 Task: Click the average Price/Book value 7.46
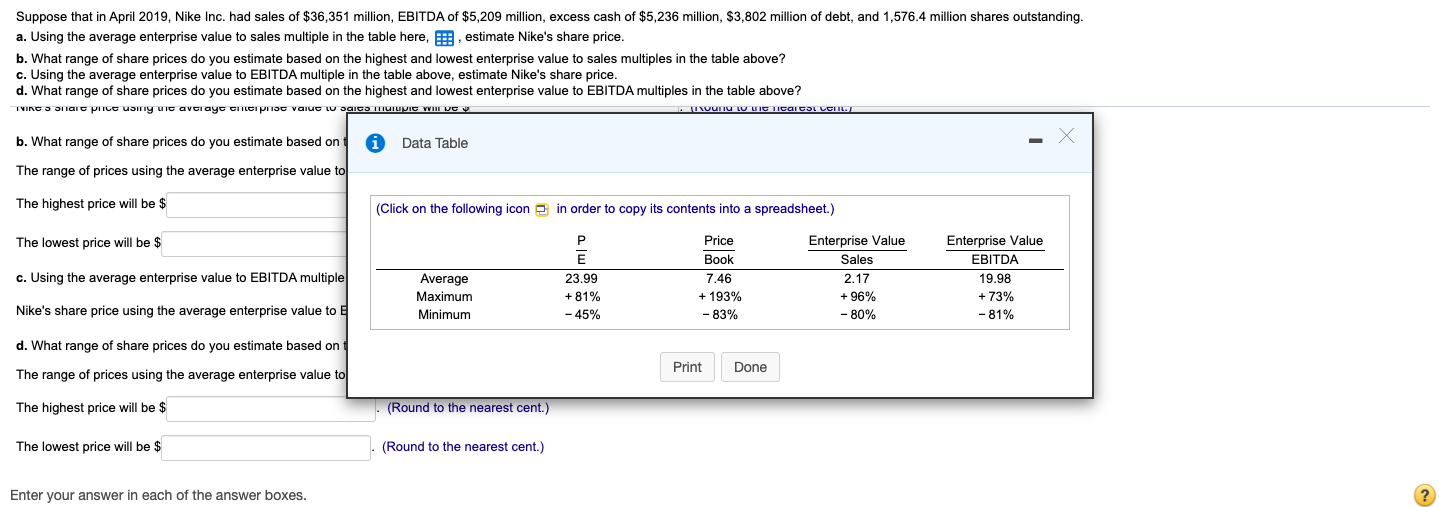coord(718,279)
